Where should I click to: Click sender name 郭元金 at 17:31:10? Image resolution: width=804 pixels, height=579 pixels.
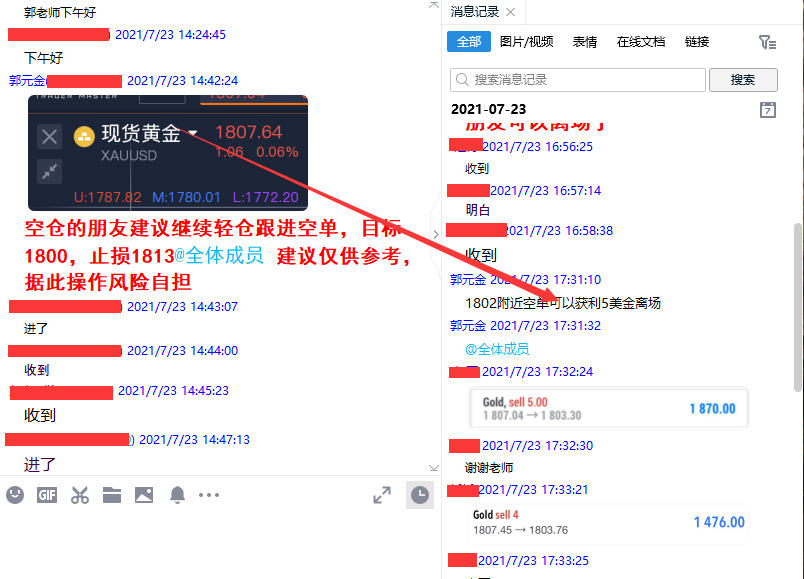468,279
